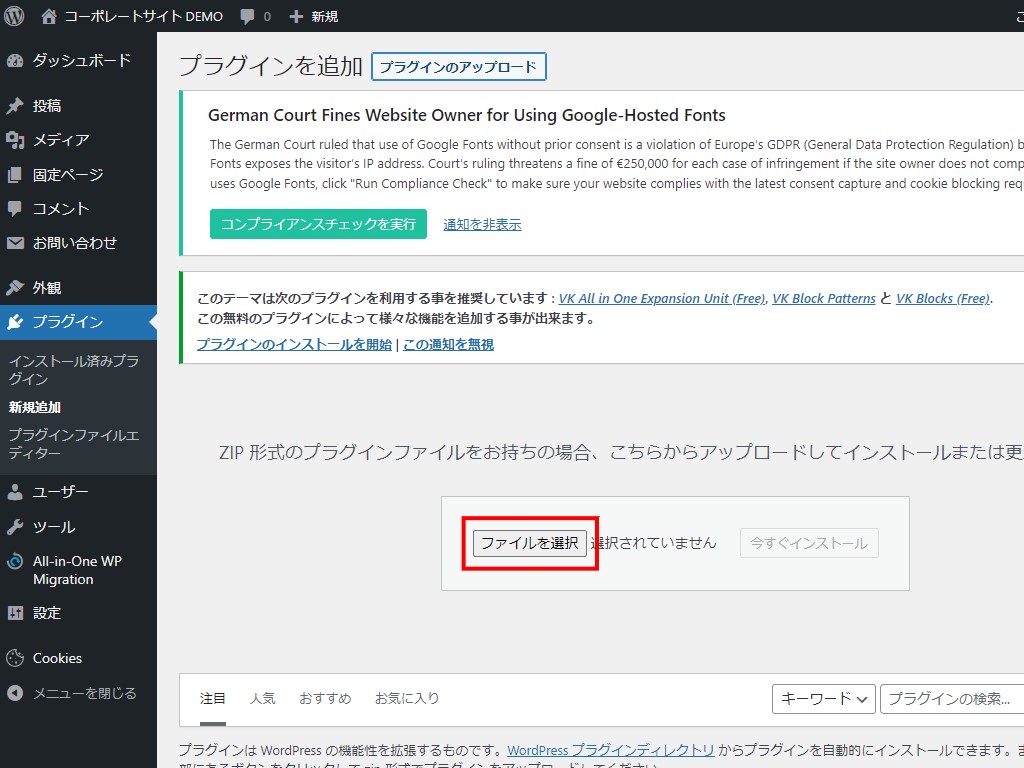The width and height of the screenshot is (1024, 768).
Task: Click the WordPress logo icon
Action: click(14, 16)
